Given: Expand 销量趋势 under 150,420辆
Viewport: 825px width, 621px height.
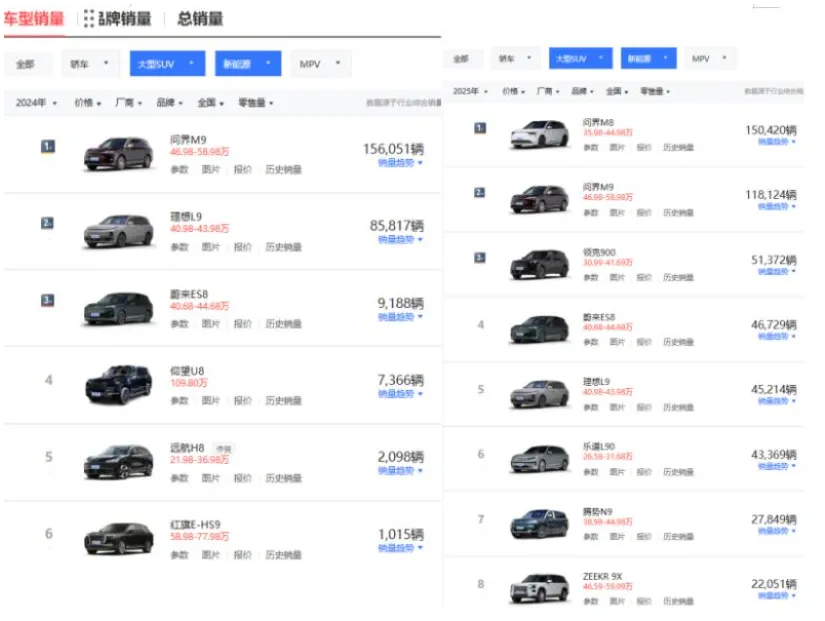Looking at the screenshot, I should point(777,142).
